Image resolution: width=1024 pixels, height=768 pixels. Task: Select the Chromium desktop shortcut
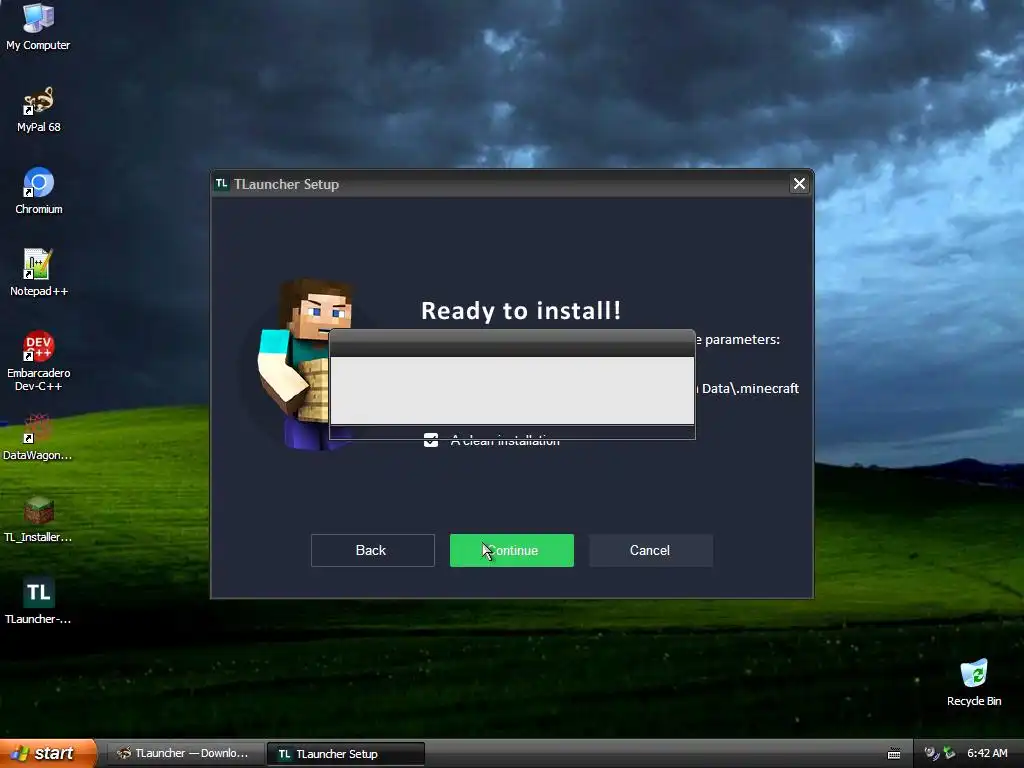tap(39, 191)
